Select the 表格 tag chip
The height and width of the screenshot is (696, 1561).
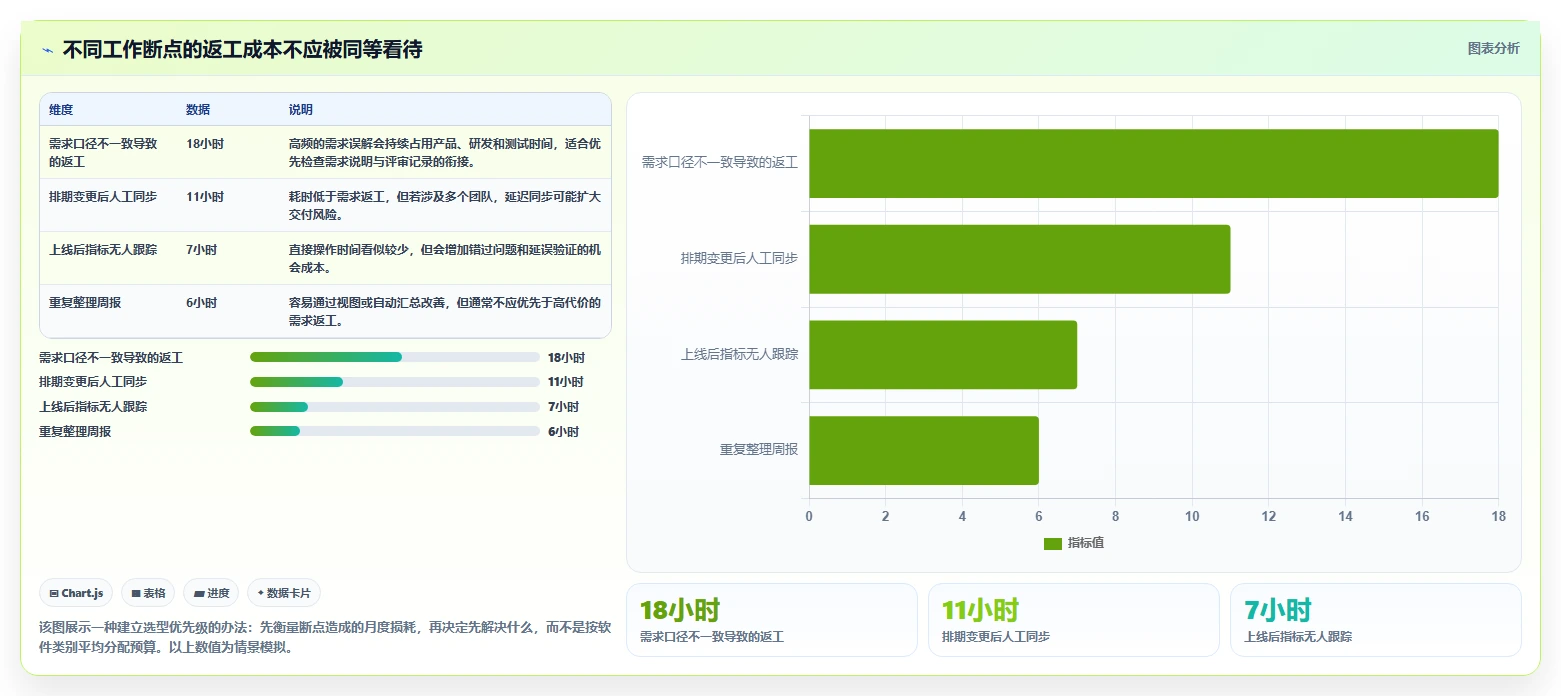pyautogui.click(x=148, y=593)
